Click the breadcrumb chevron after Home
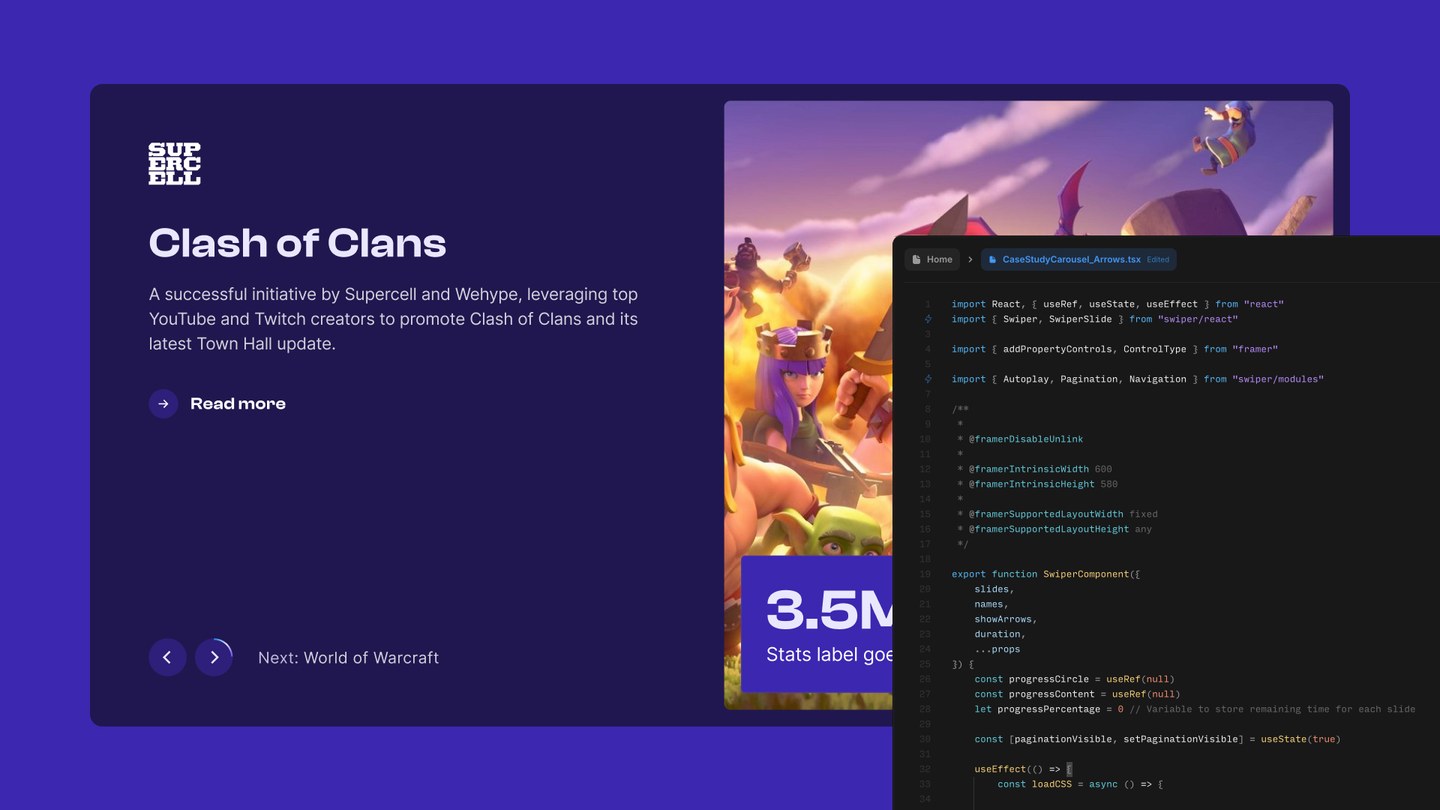Image resolution: width=1440 pixels, height=810 pixels. [970, 260]
